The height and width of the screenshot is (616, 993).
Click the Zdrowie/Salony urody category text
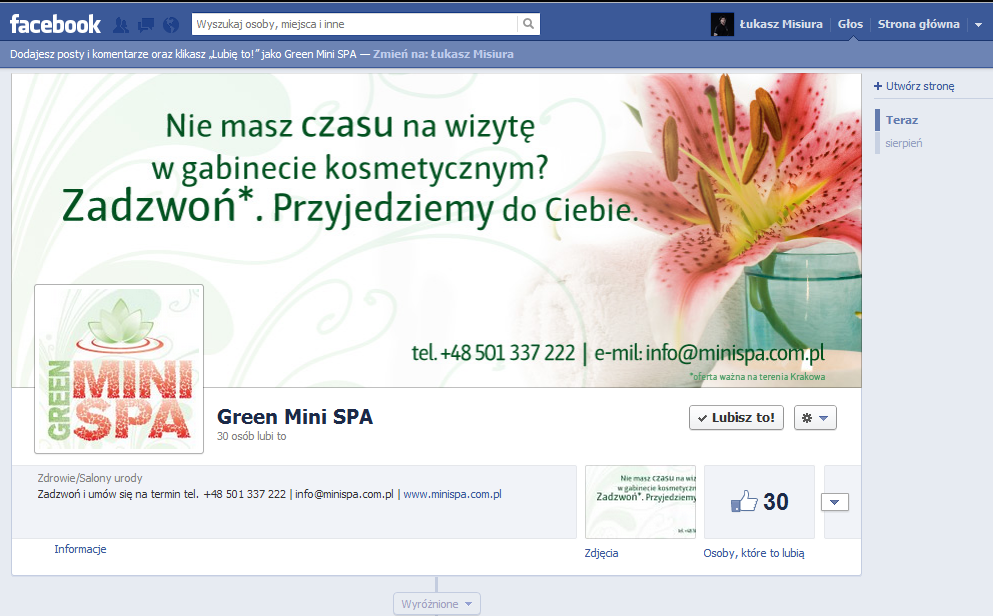tap(90, 478)
